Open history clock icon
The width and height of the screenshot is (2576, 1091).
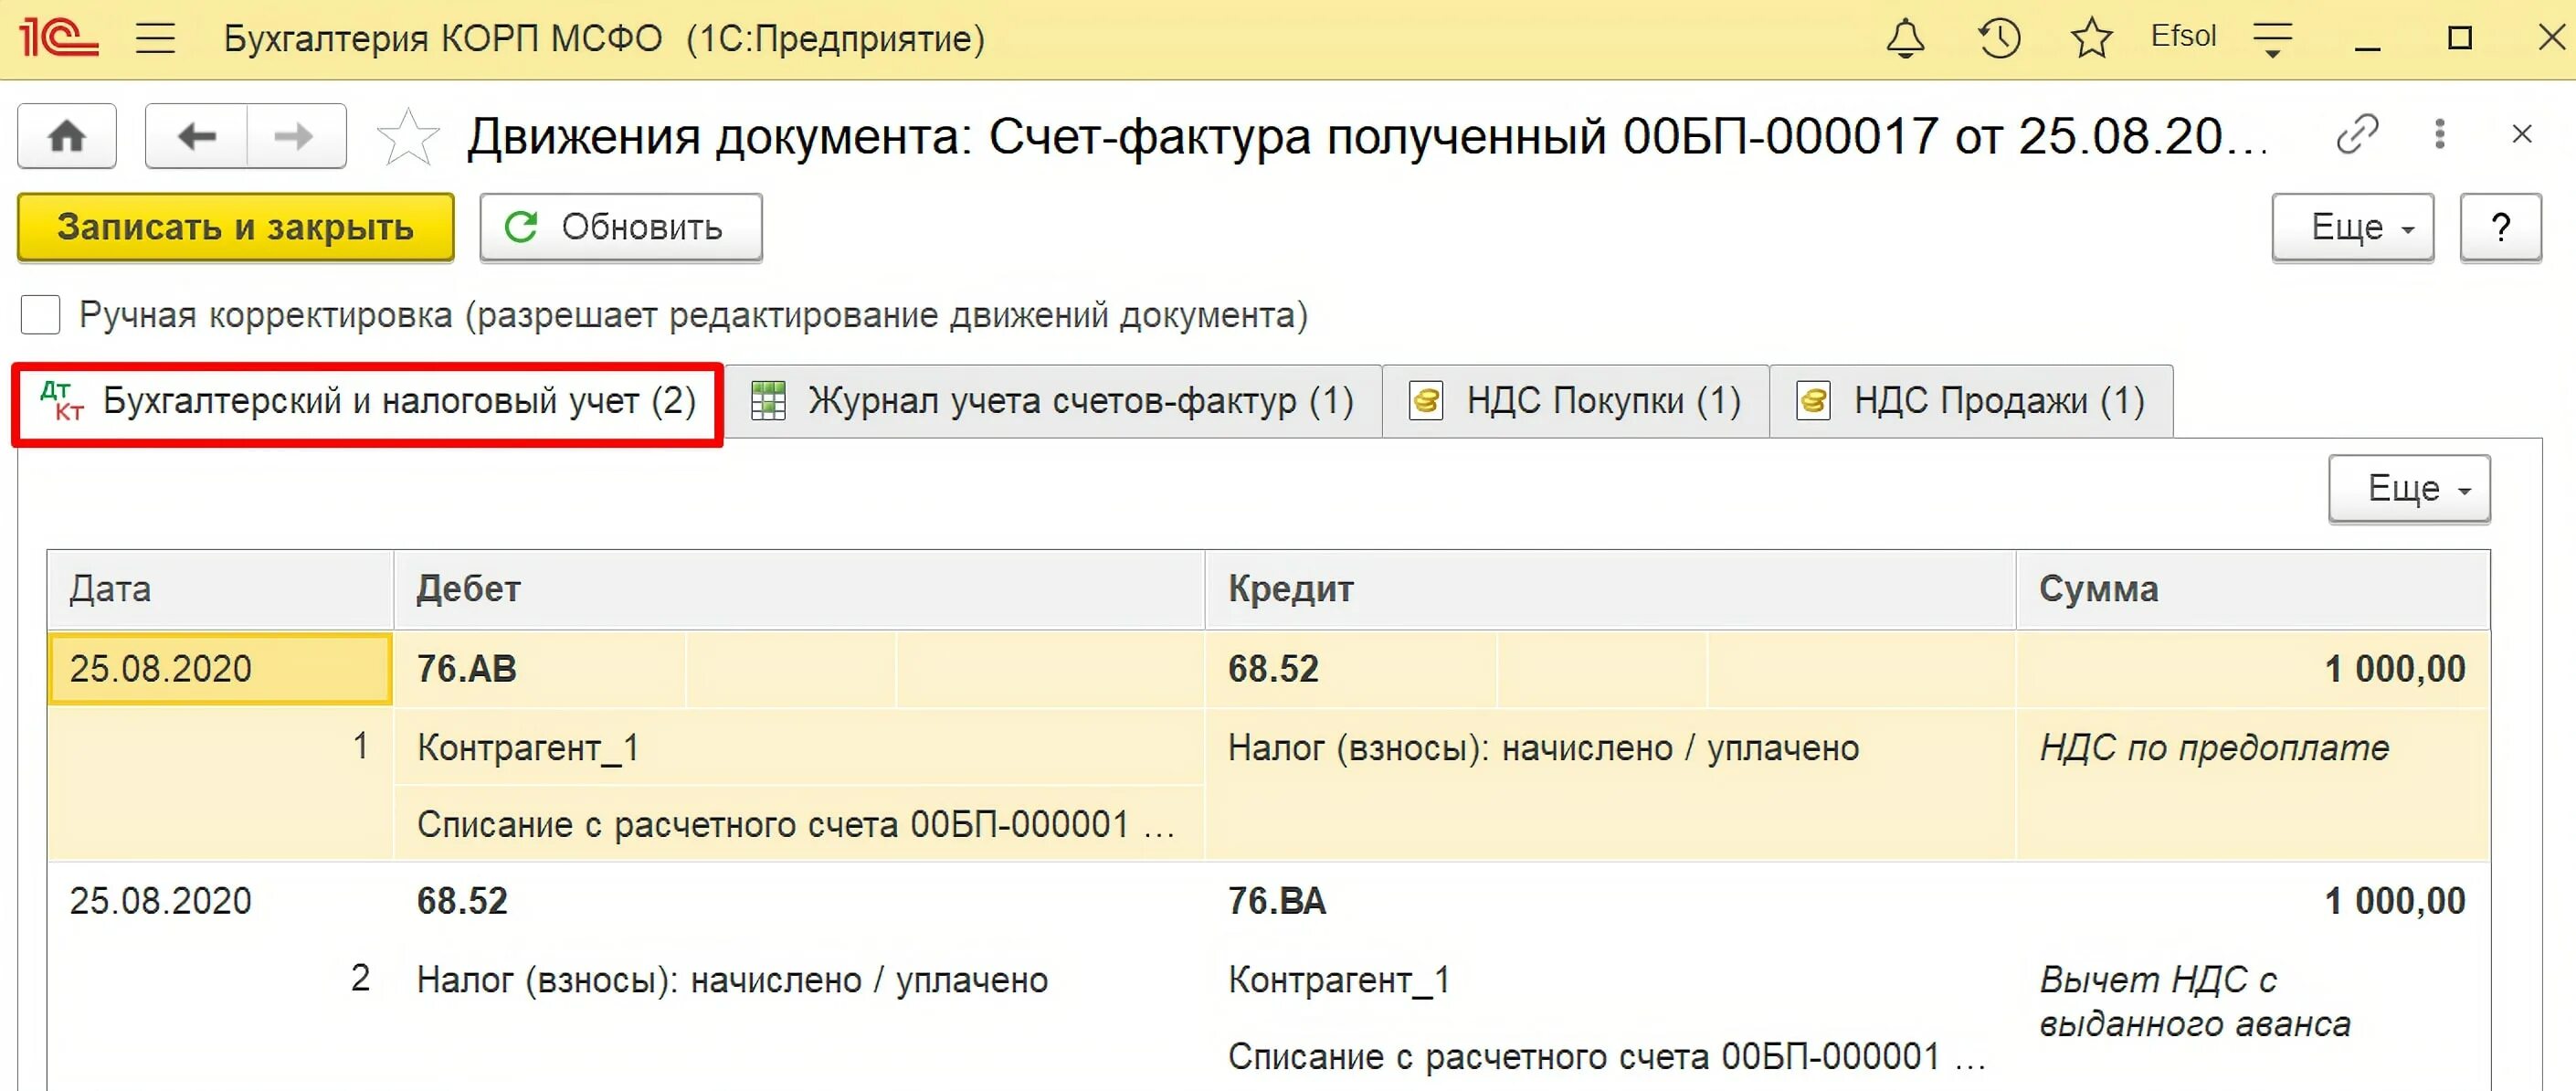[x=1999, y=39]
